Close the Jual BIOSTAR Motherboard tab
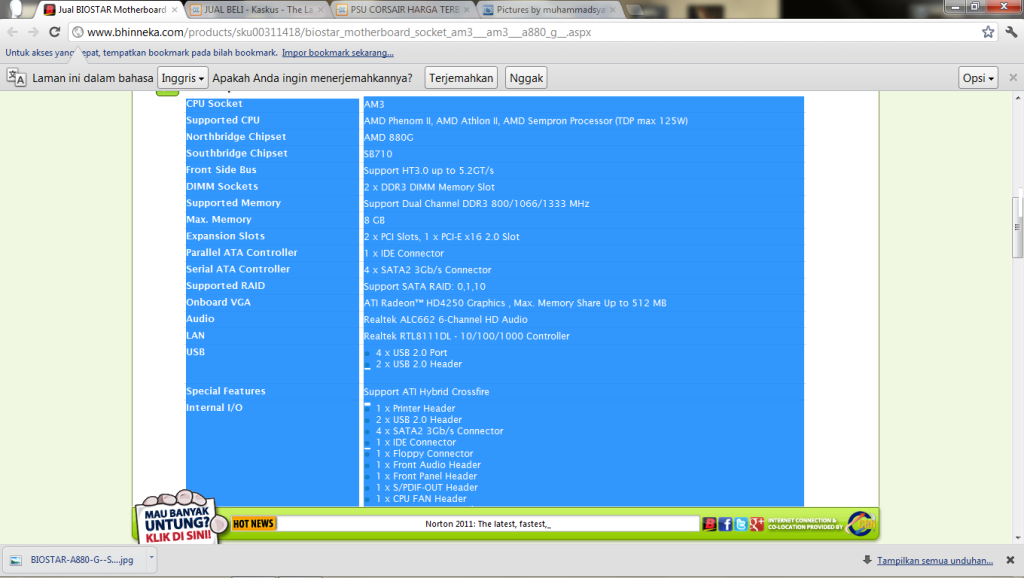This screenshot has width=1024, height=578. pos(174,10)
